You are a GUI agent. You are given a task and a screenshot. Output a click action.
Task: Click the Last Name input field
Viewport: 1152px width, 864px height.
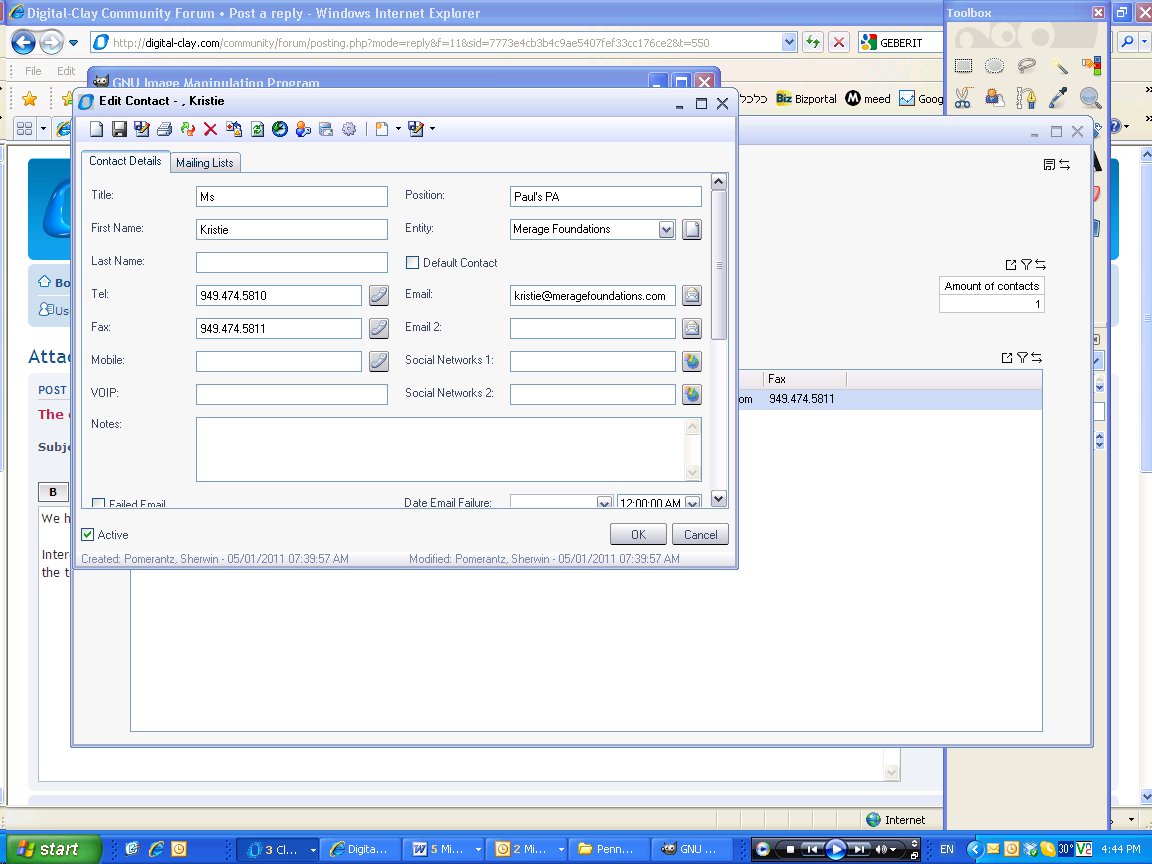pos(292,262)
